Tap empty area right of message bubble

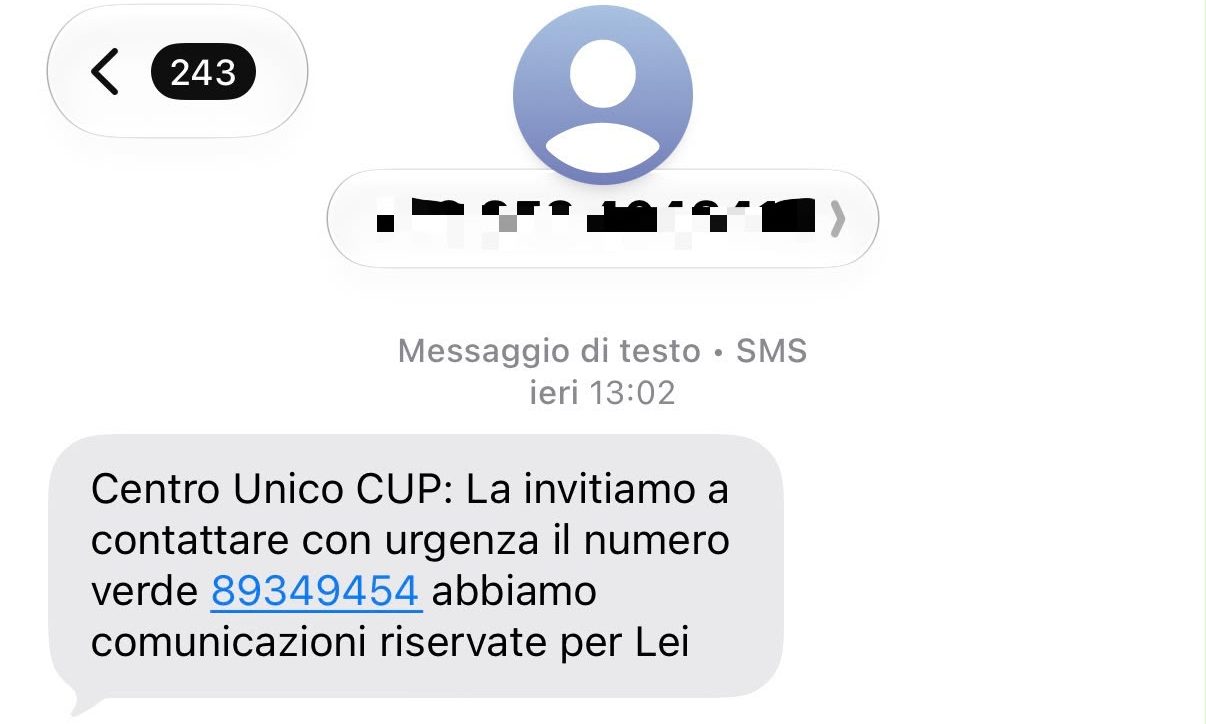[x=990, y=566]
